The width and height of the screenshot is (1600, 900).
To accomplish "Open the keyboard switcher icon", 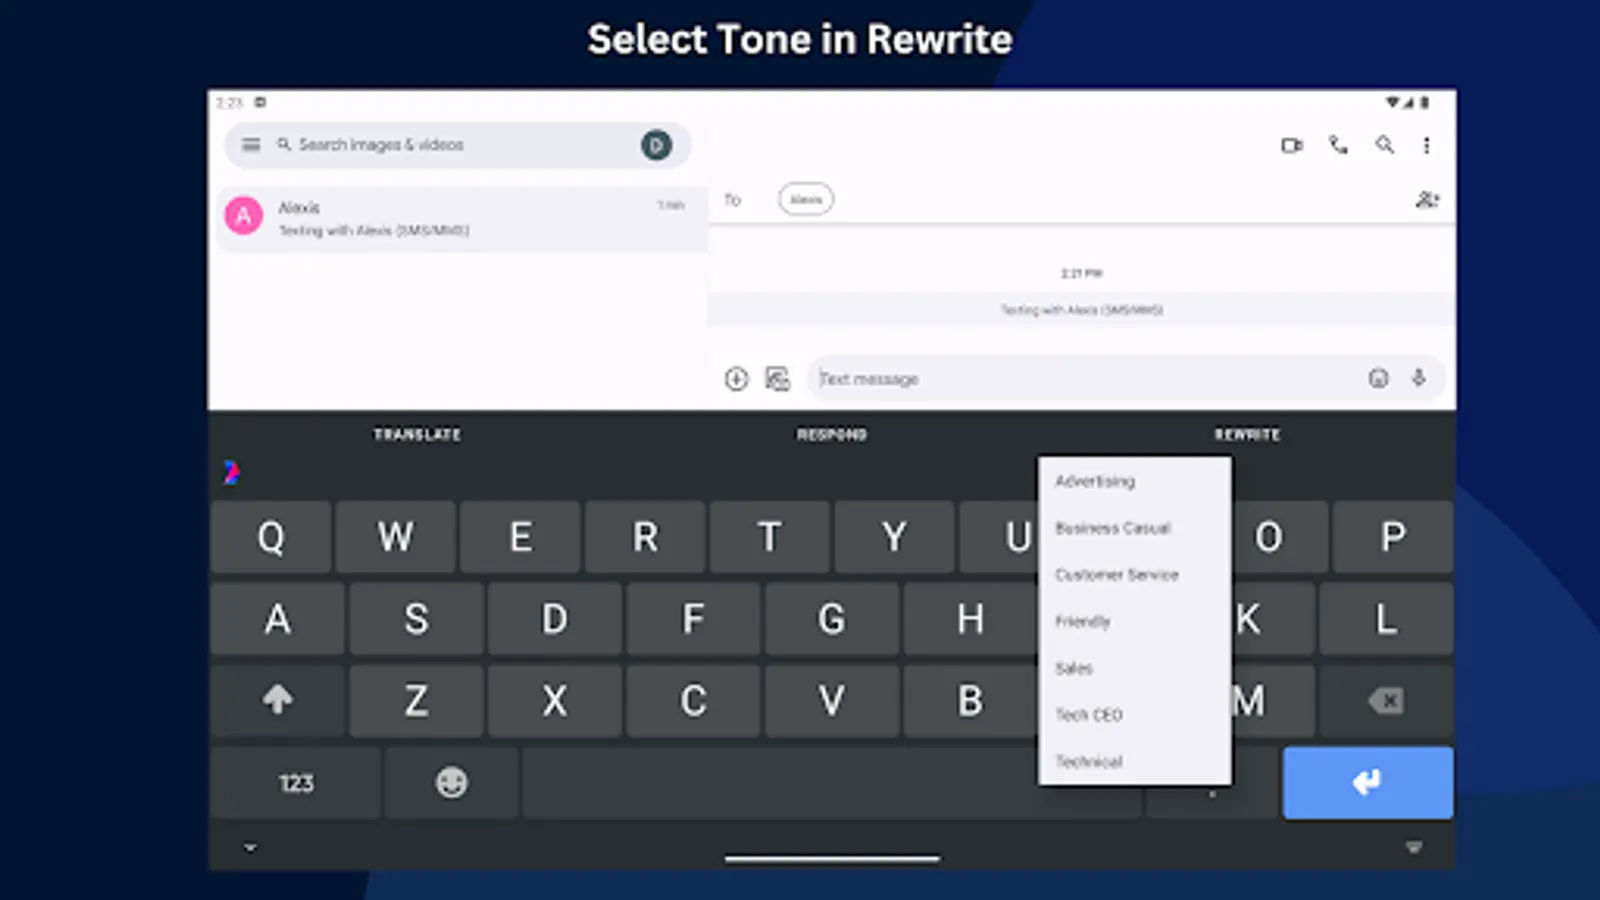I will point(1414,848).
